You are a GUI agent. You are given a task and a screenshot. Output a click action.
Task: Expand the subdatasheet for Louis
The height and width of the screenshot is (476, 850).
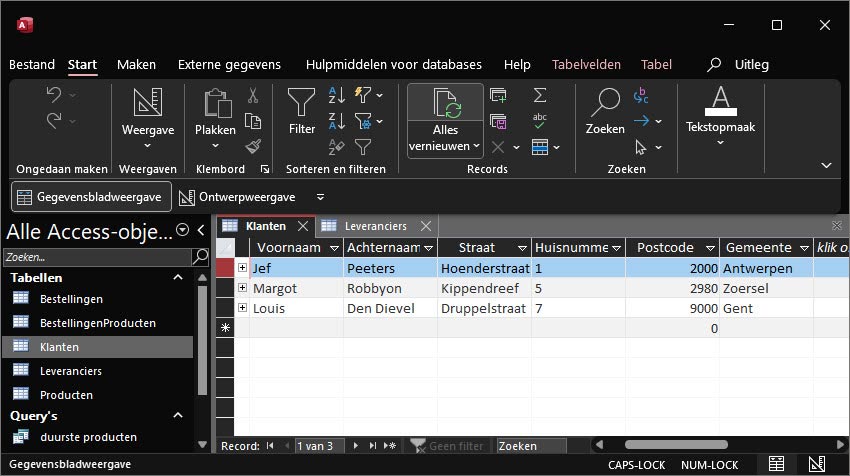pyautogui.click(x=242, y=308)
